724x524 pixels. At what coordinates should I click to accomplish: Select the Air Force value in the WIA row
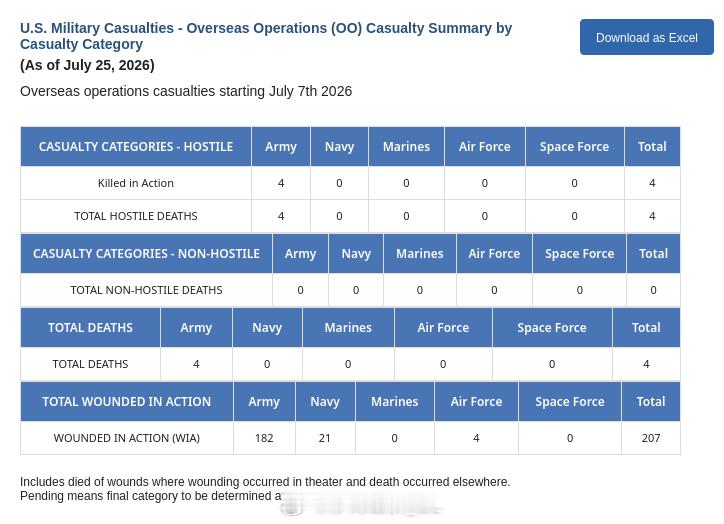(x=476, y=438)
